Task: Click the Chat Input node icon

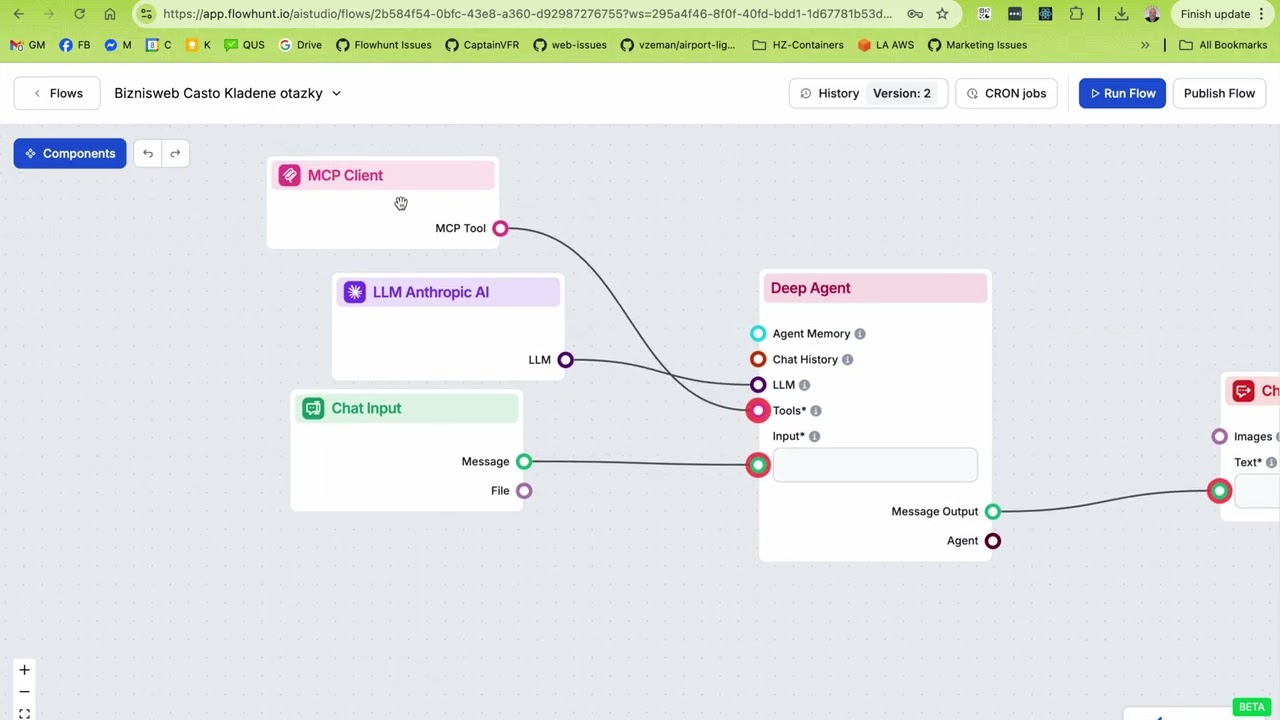Action: (x=313, y=407)
